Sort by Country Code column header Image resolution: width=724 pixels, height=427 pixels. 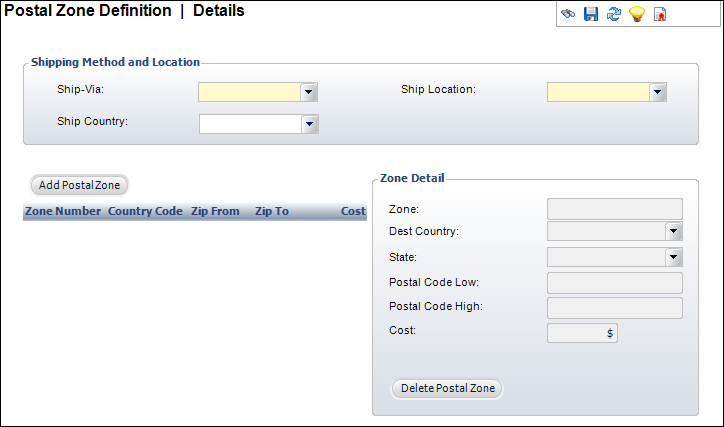[x=145, y=212]
